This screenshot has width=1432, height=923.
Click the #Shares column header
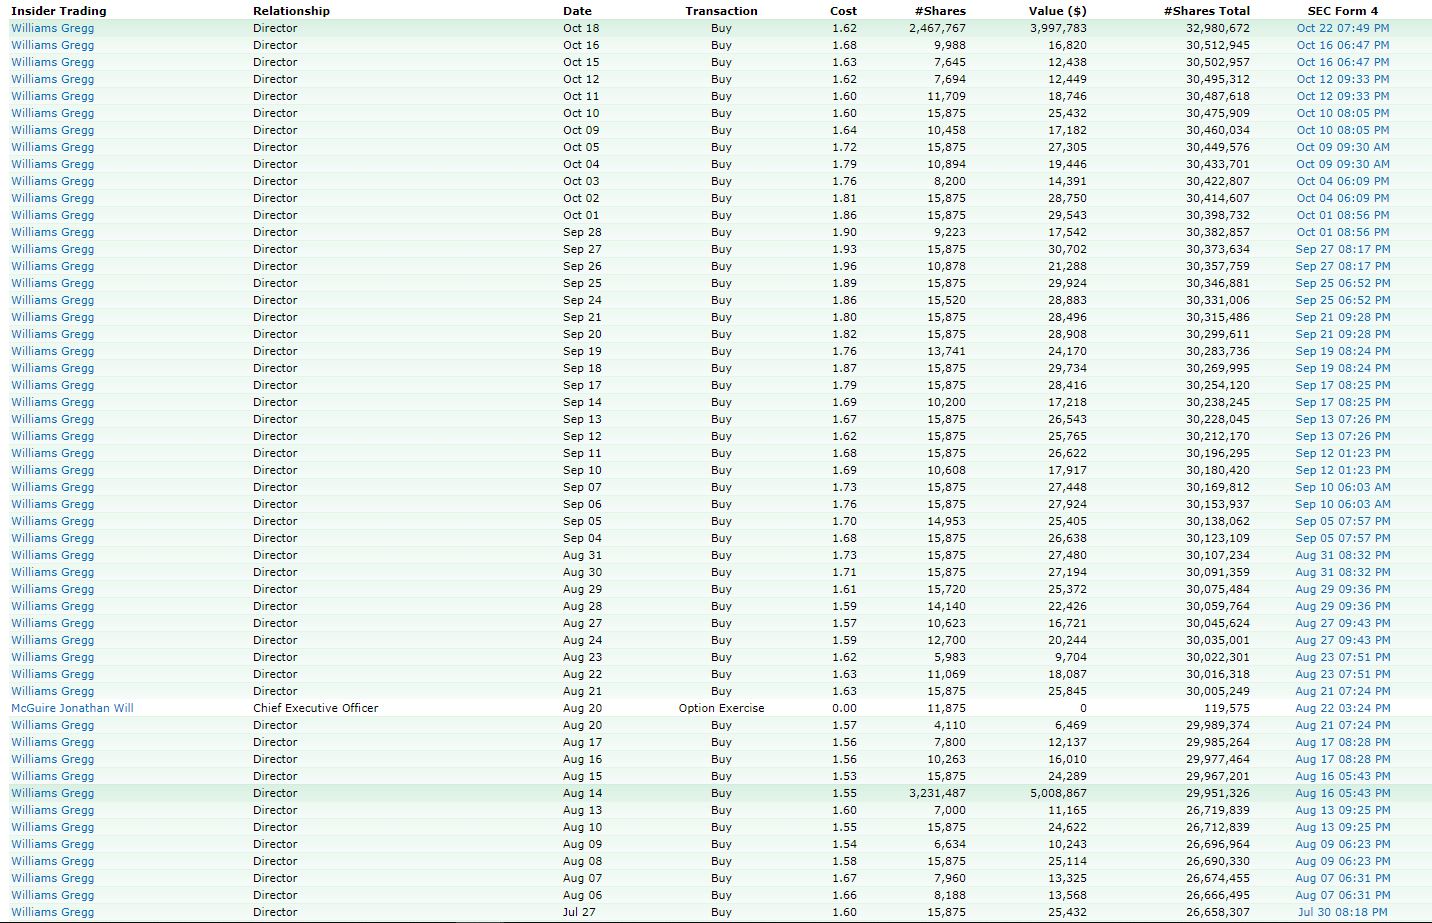pos(940,11)
